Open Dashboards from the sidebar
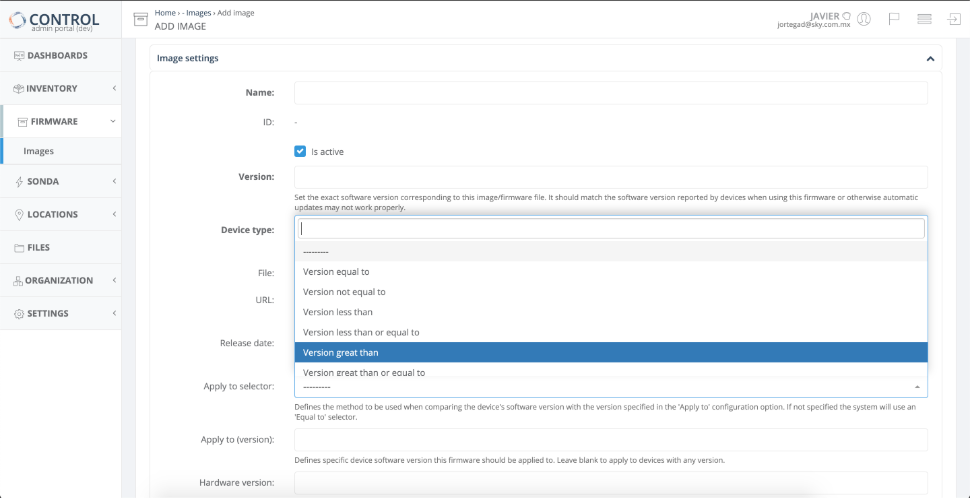 click(57, 55)
